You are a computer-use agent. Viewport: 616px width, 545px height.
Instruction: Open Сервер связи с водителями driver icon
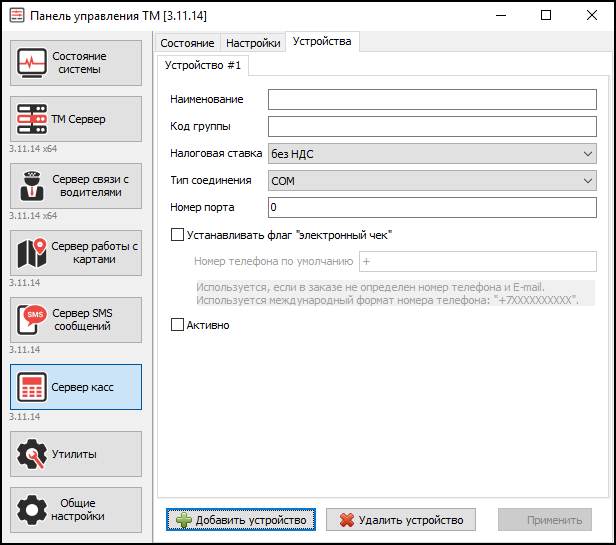pyautogui.click(x=34, y=186)
